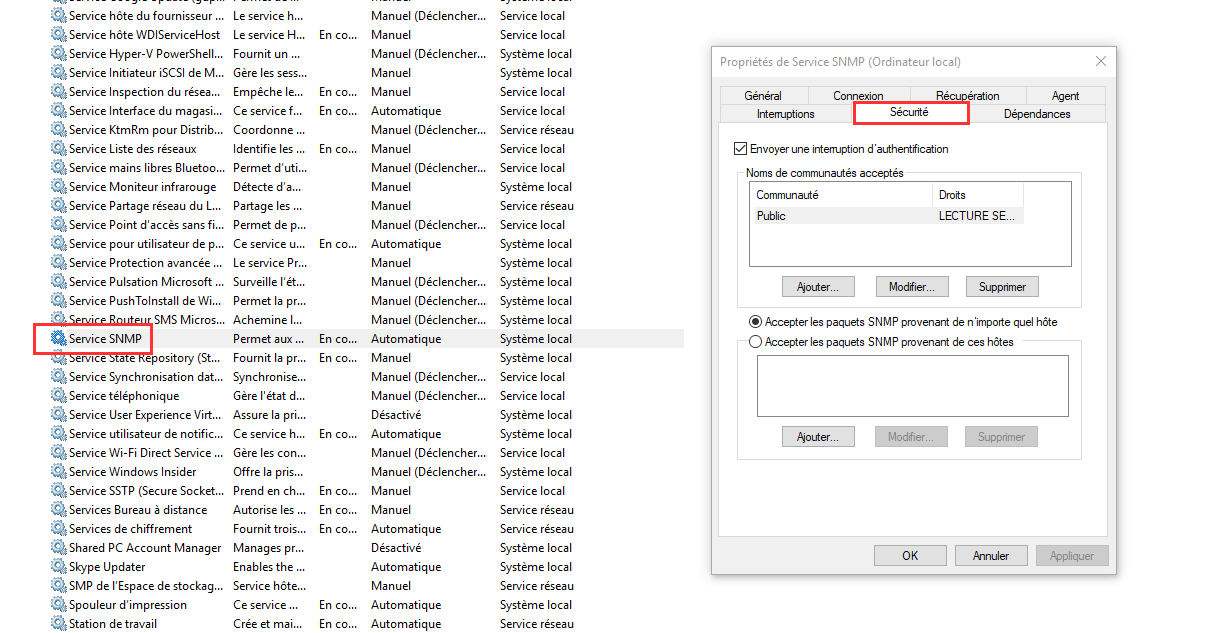Select accept SNMP packets from any host
Viewport: 1211px width, 633px height.
point(756,322)
